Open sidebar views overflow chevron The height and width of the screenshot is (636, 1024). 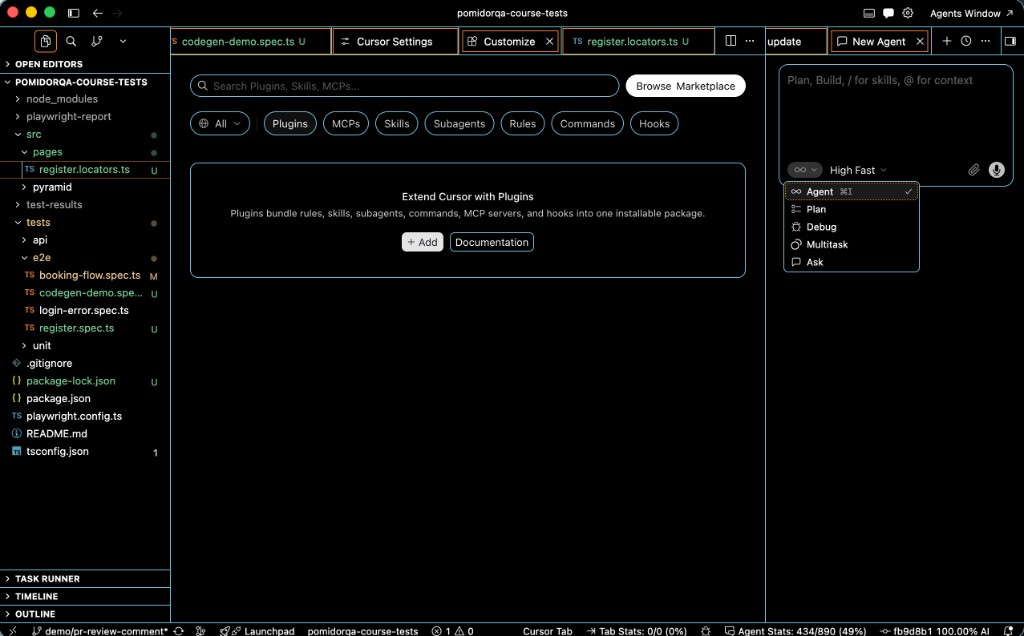click(x=123, y=41)
